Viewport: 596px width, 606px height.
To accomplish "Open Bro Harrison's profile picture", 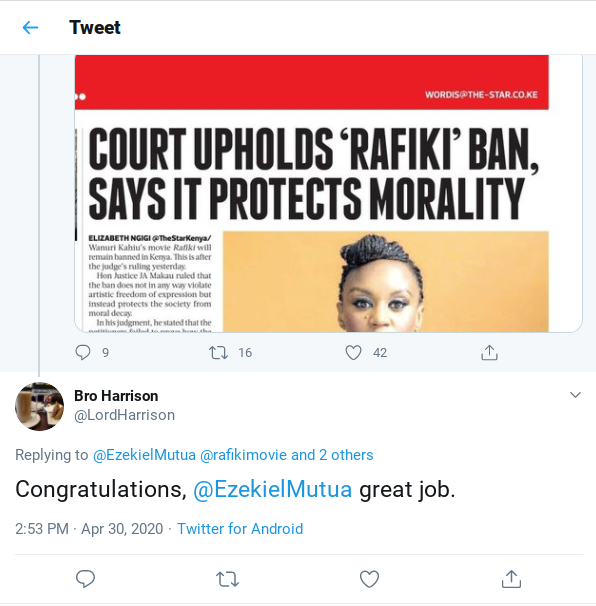I will tap(39, 406).
